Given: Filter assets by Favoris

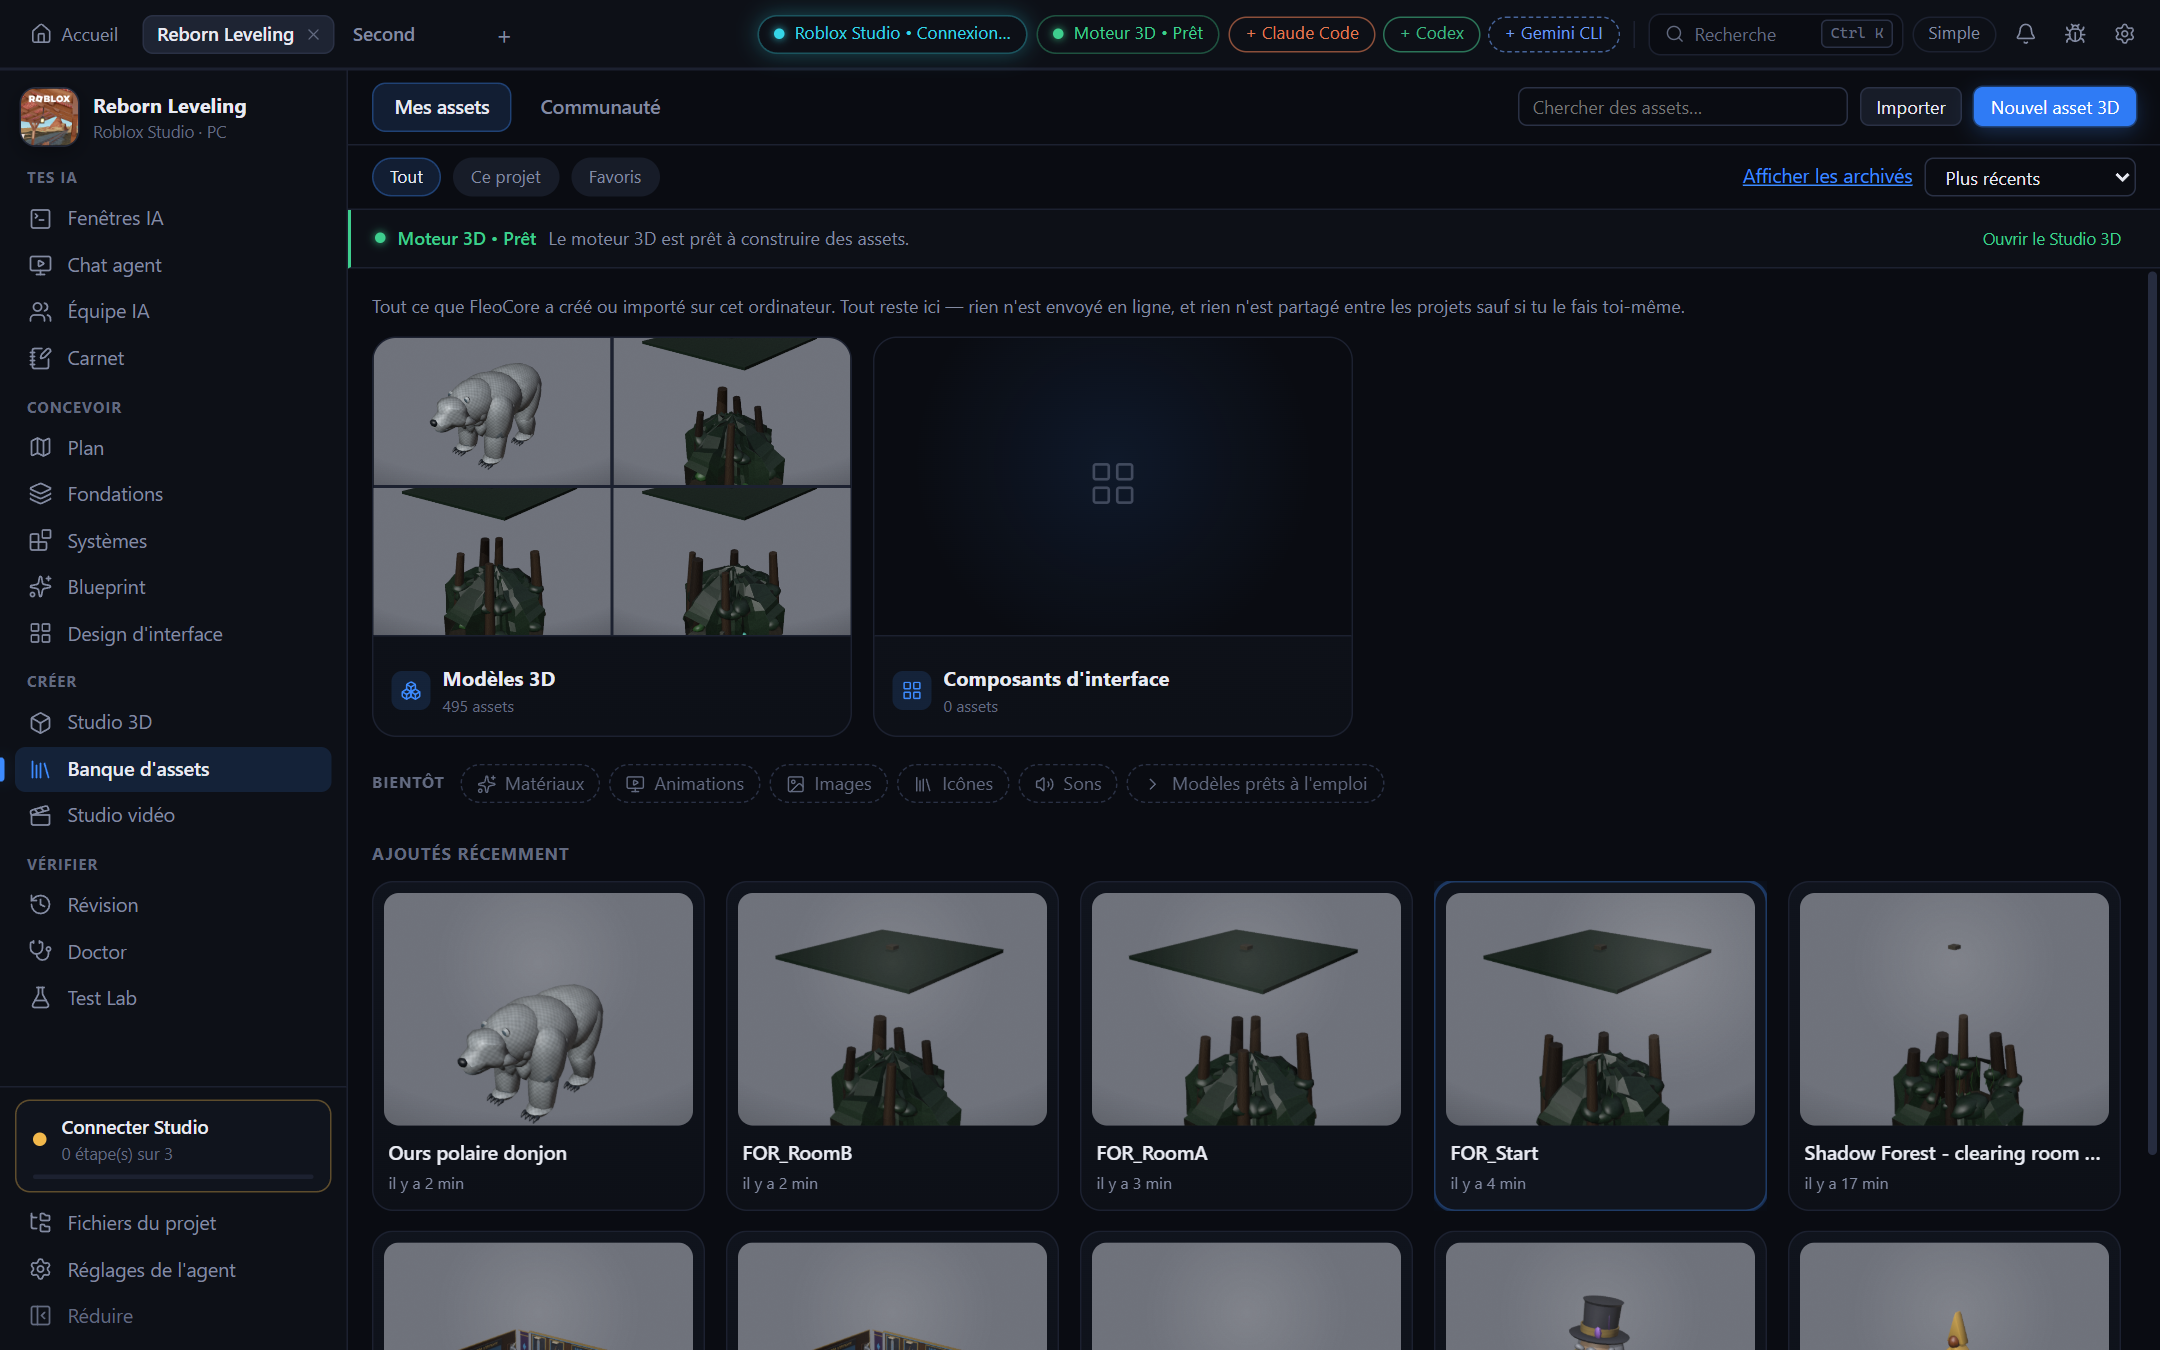Looking at the screenshot, I should tap(614, 177).
